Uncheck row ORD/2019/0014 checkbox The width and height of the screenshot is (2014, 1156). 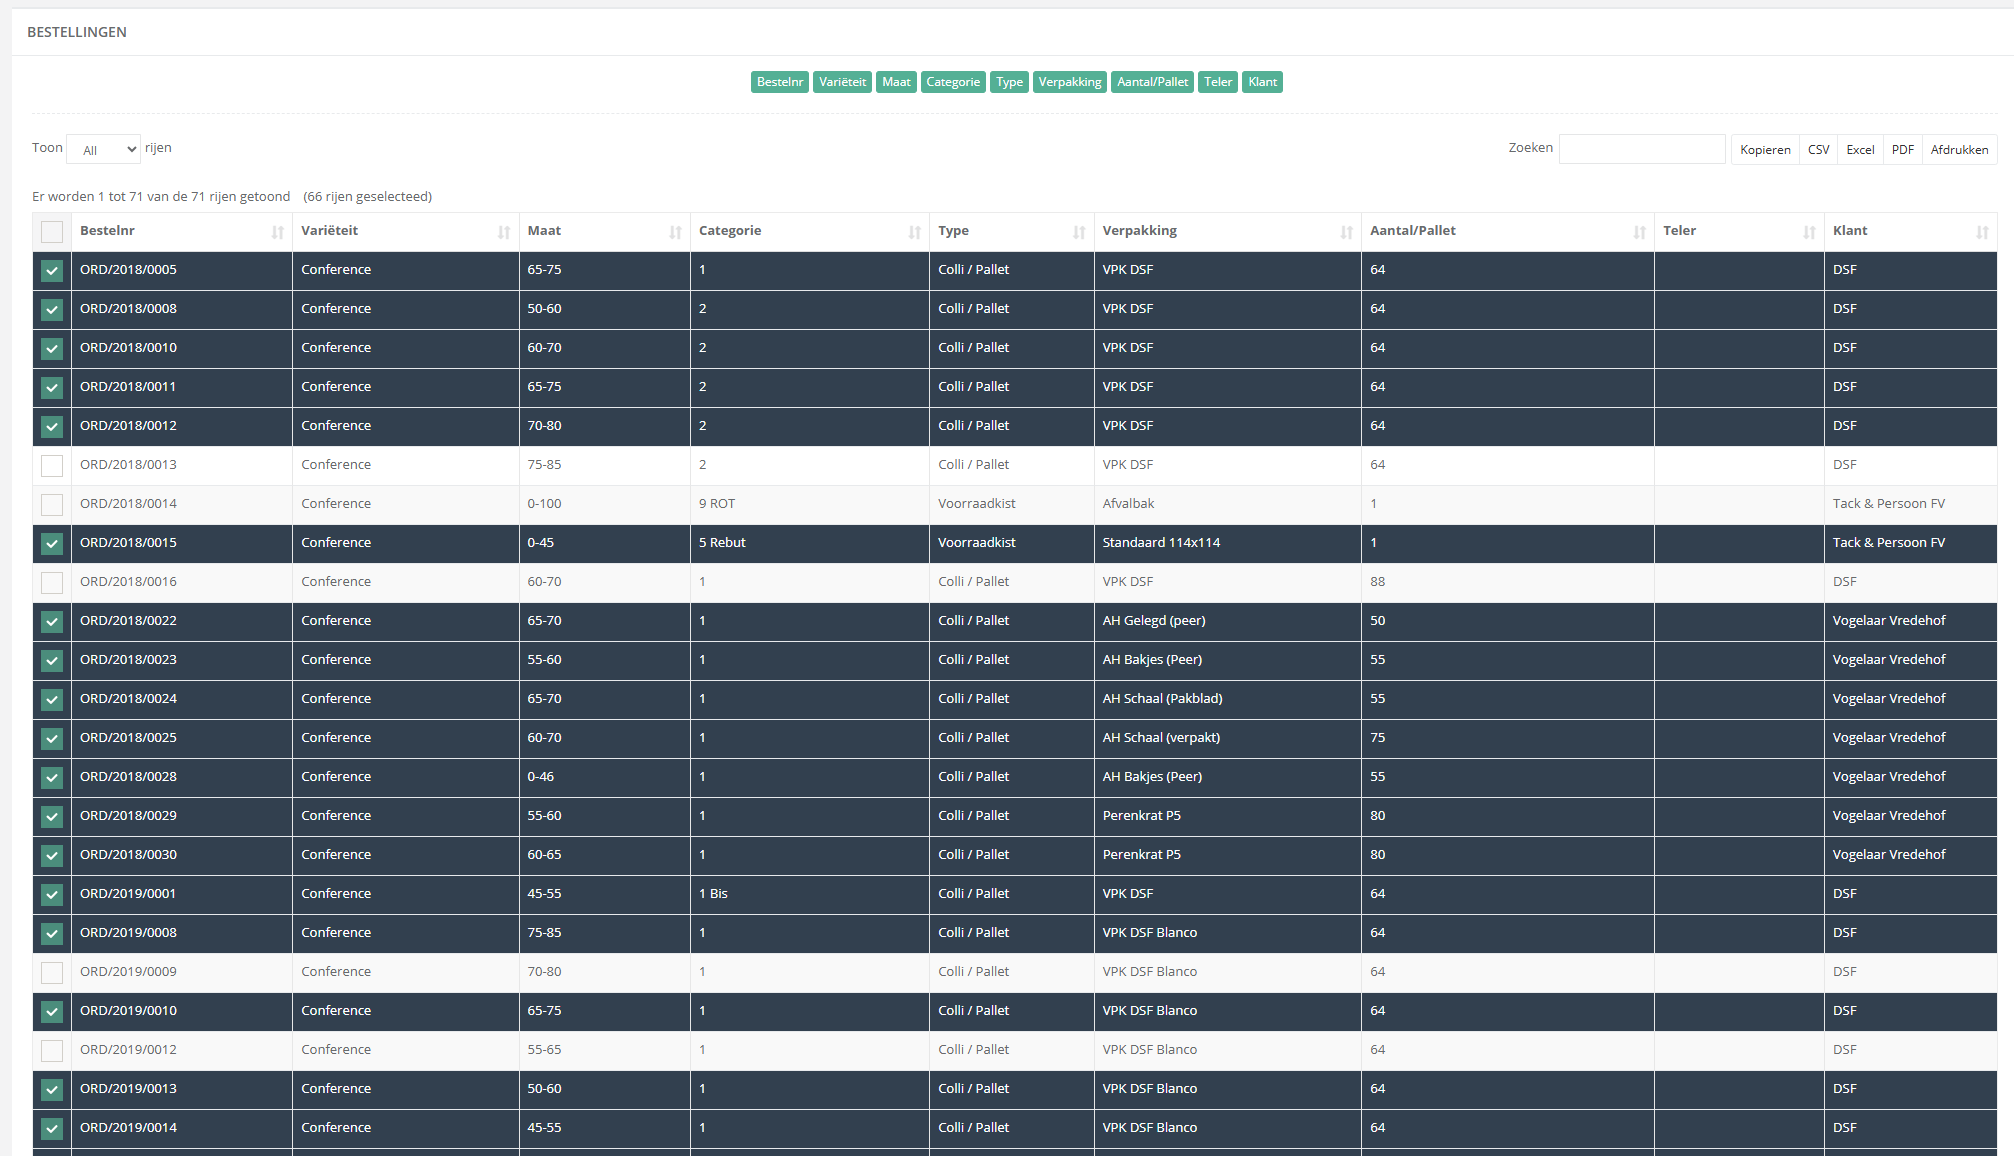(52, 1129)
